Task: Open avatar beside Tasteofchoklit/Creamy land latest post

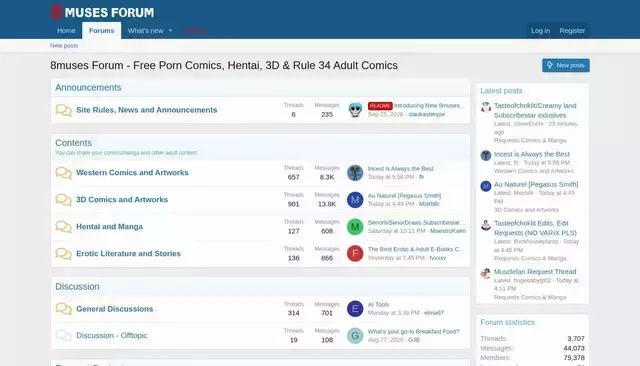Action: click(486, 107)
